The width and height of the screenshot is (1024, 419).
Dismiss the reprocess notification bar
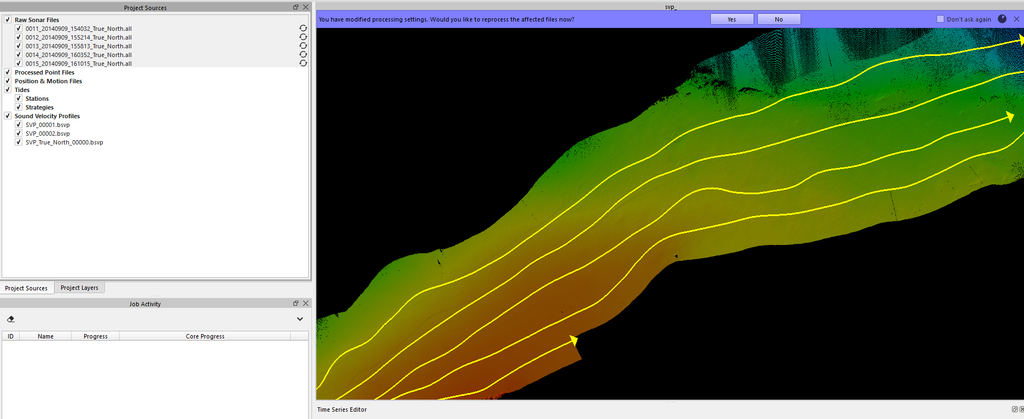tap(1016, 19)
